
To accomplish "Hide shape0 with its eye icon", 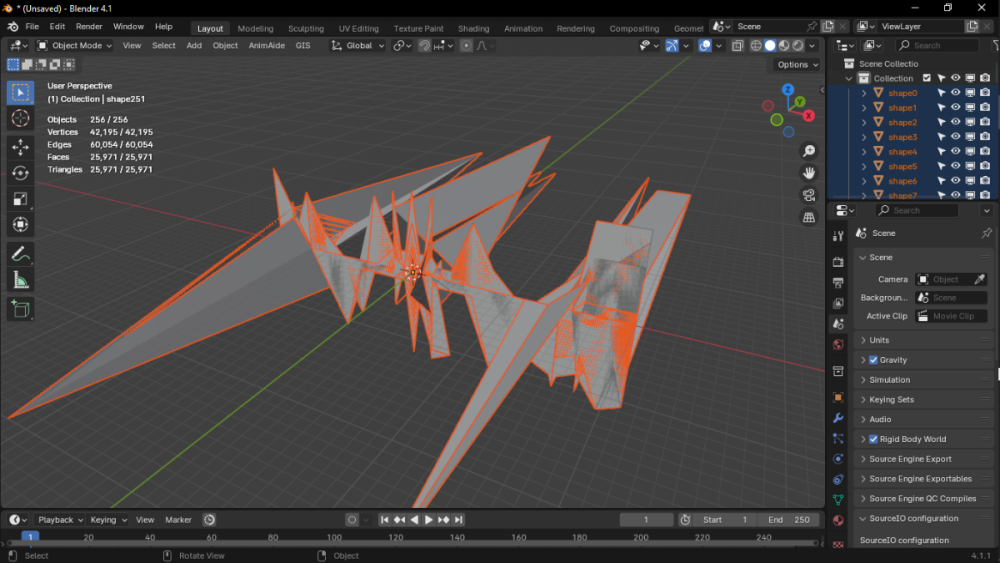I will [955, 93].
